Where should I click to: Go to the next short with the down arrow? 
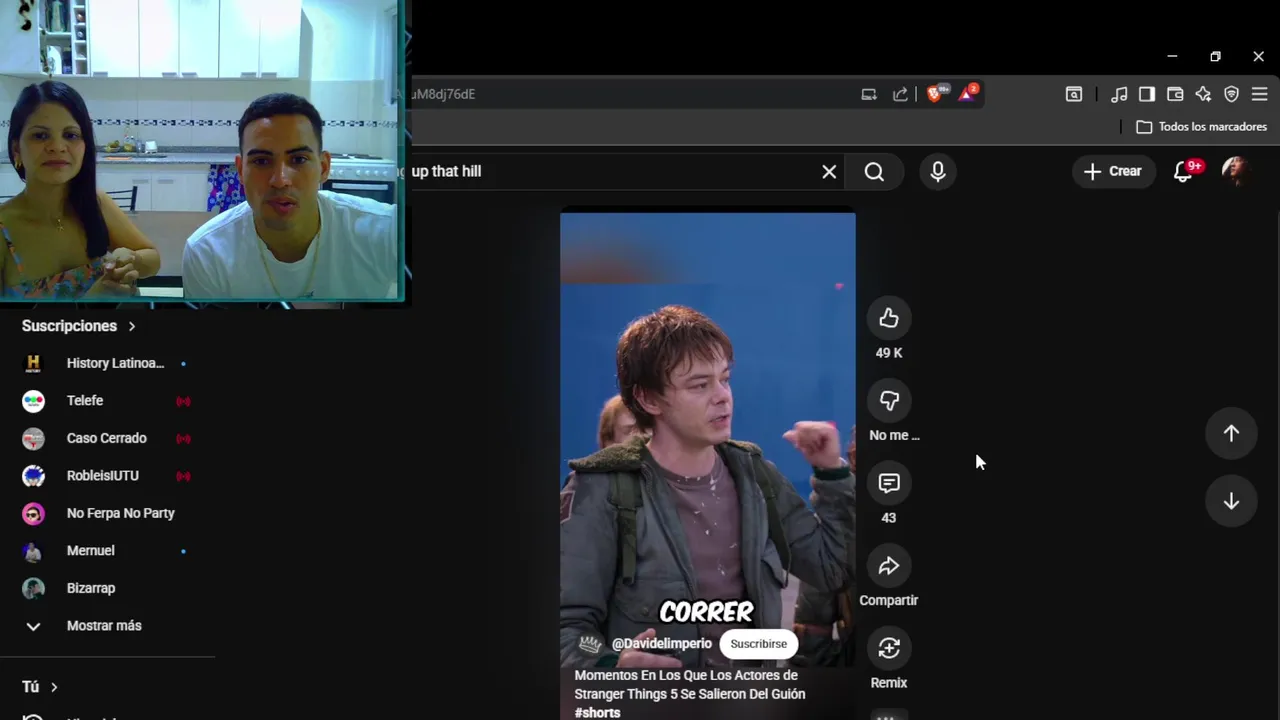coord(1231,501)
